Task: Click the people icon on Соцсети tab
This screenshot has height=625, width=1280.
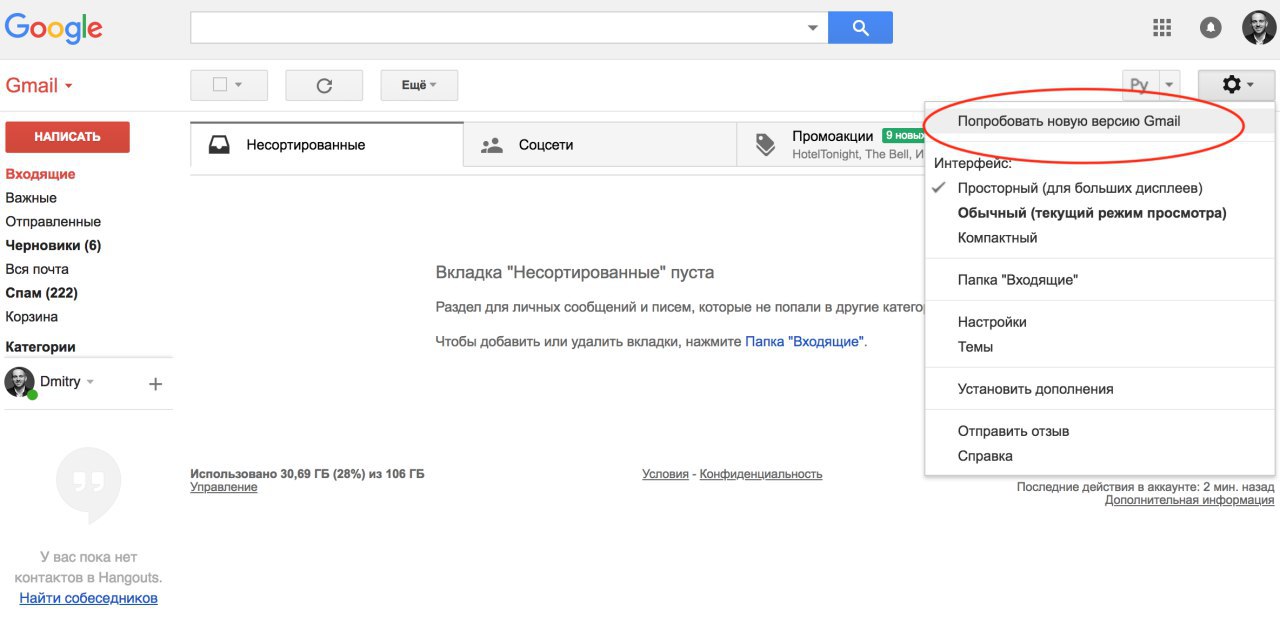Action: [x=491, y=145]
